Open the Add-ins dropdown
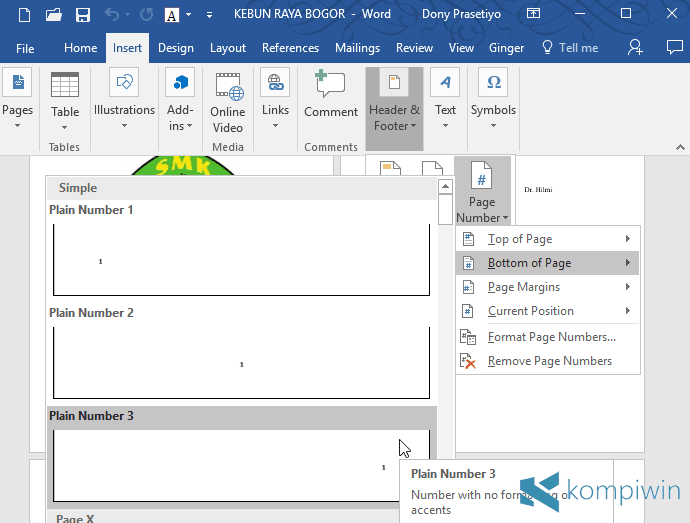The width and height of the screenshot is (690, 523). pos(180,100)
